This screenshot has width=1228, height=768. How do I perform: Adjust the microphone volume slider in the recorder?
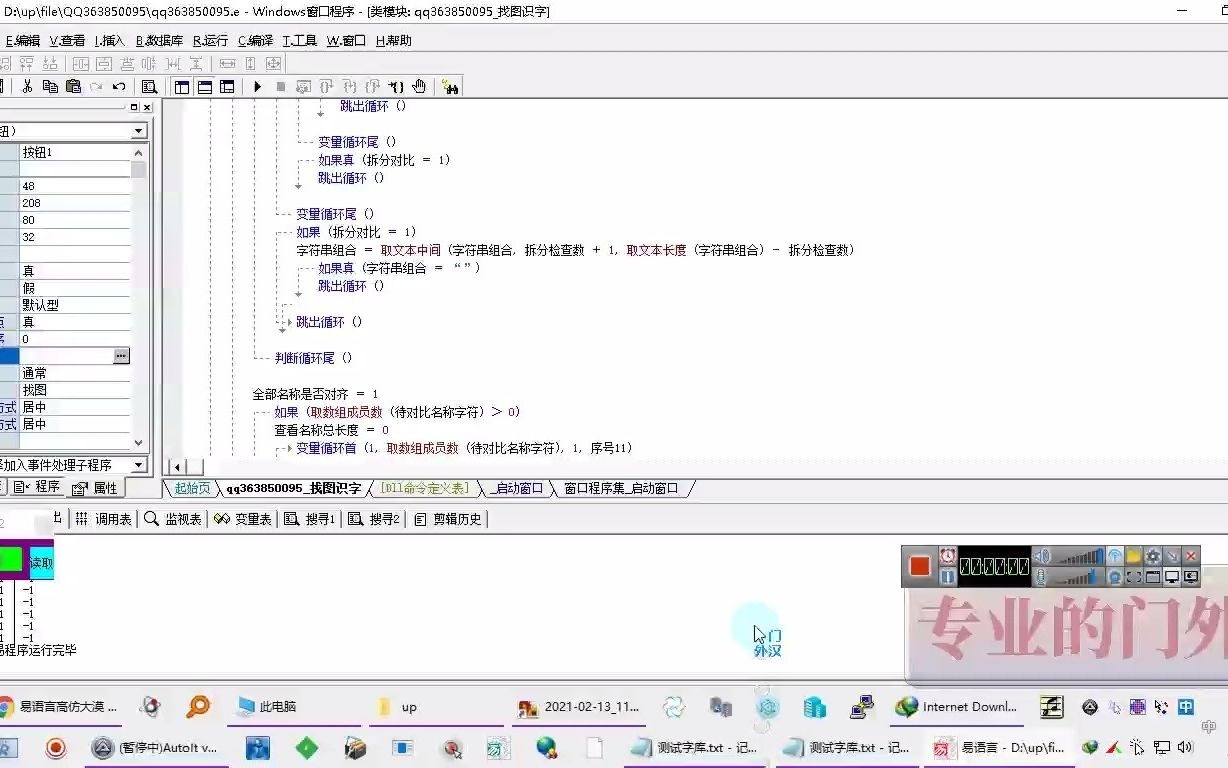(1075, 578)
